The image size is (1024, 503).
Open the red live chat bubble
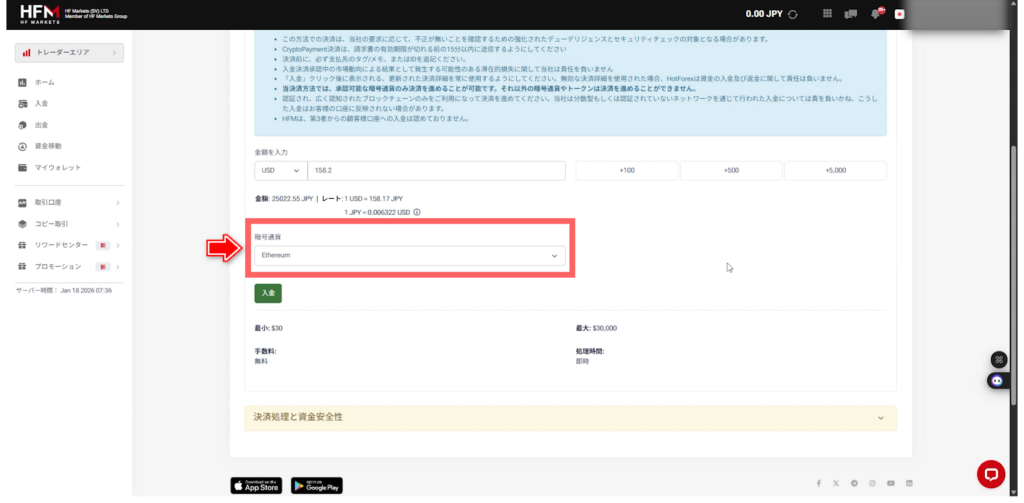pos(989,473)
